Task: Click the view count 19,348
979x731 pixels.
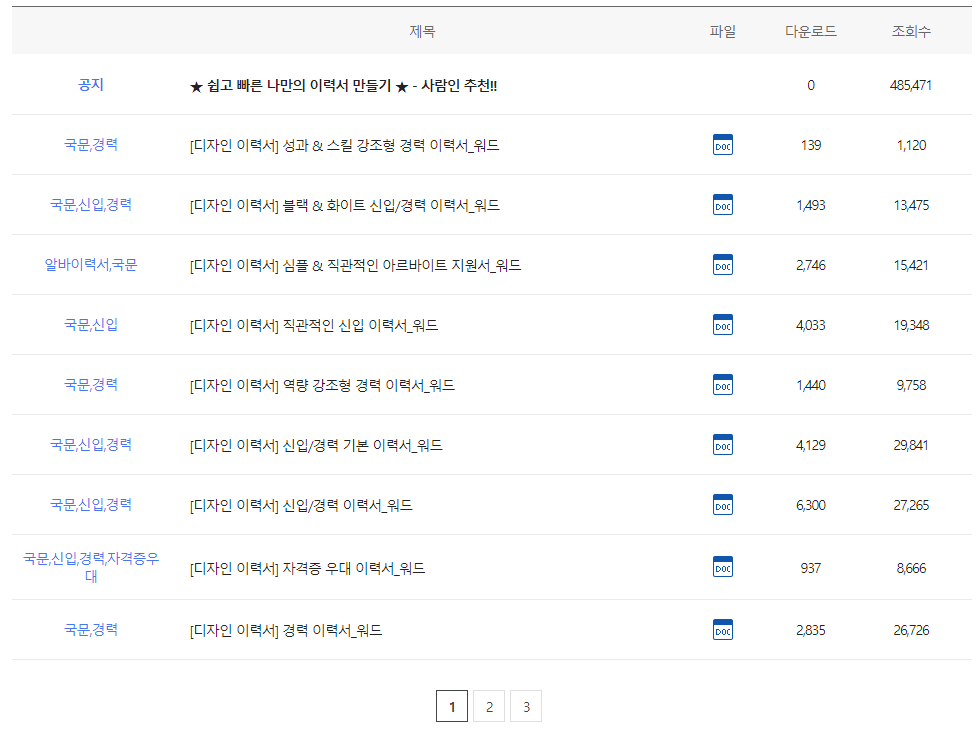Action: tap(911, 325)
